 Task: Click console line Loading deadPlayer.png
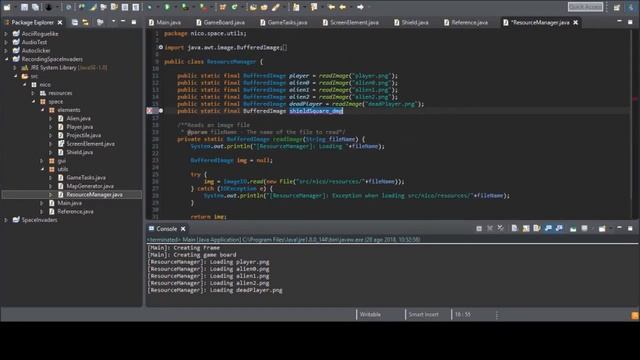[215, 290]
